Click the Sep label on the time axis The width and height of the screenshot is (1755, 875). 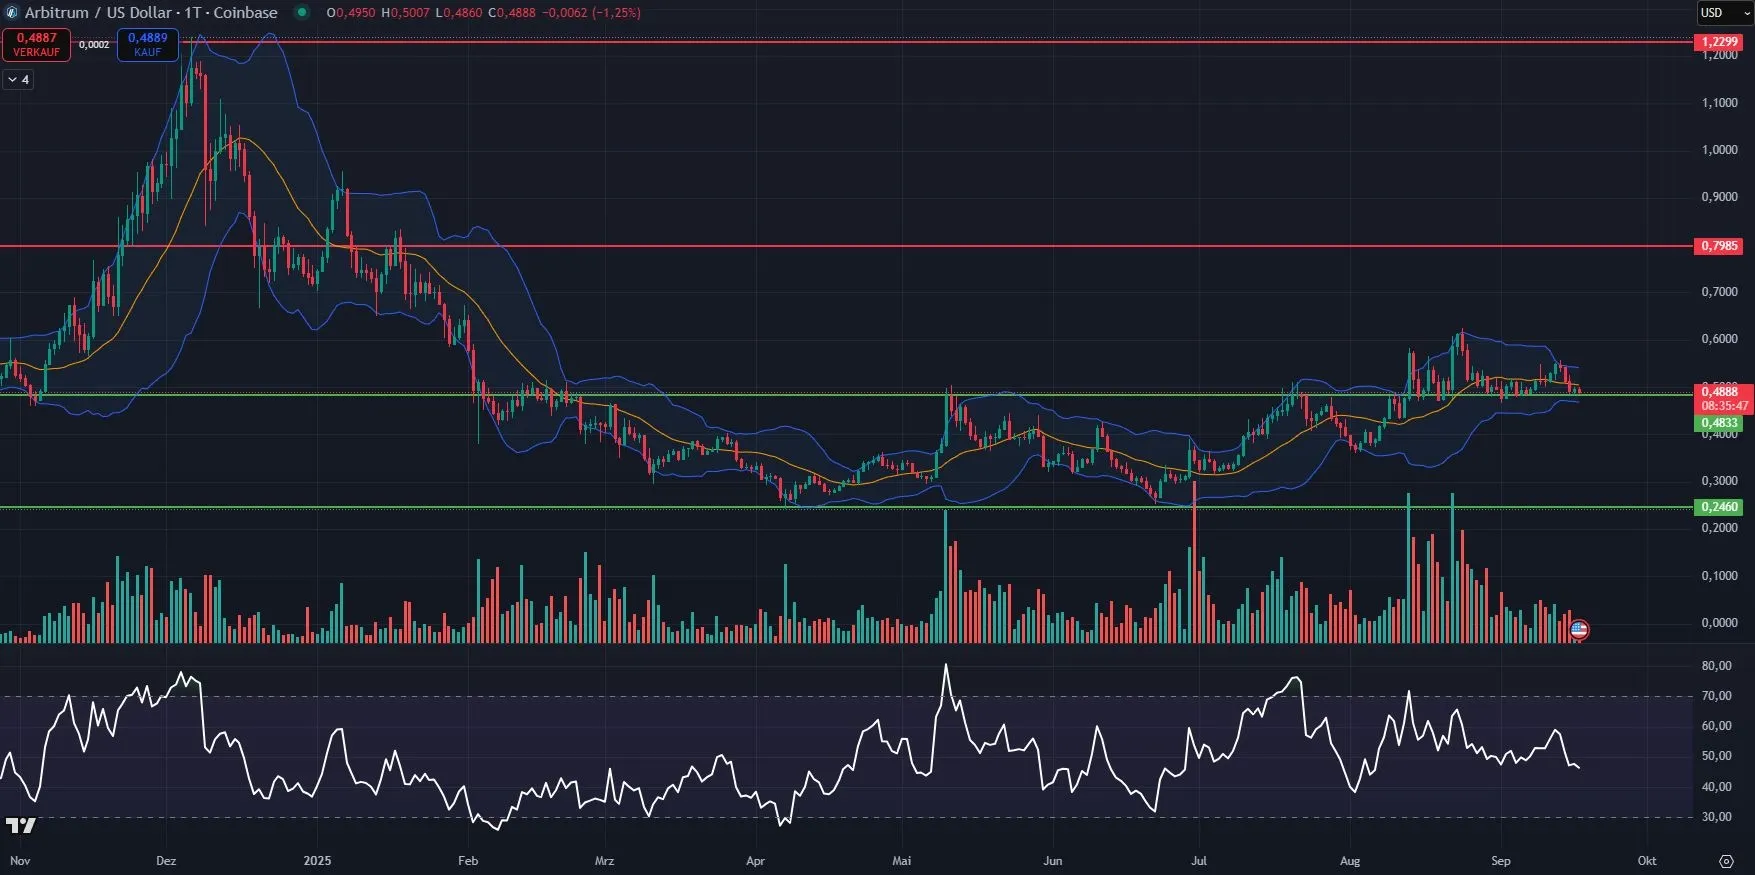tap(1501, 861)
